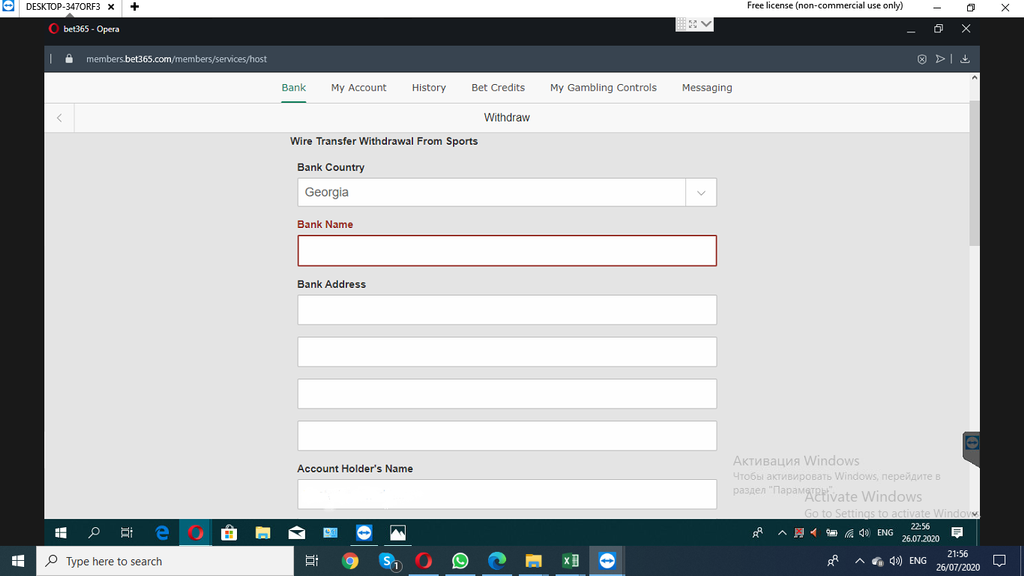Screen dimensions: 1024x576
Task: Click the 'Type here to search' box
Action: click(x=165, y=561)
